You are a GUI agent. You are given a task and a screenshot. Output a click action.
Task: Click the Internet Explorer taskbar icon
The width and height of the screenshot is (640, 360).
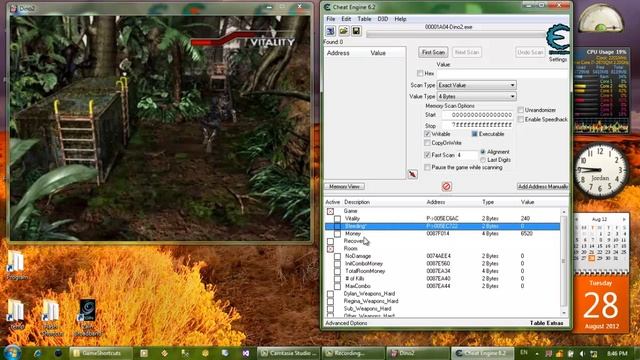point(38,353)
